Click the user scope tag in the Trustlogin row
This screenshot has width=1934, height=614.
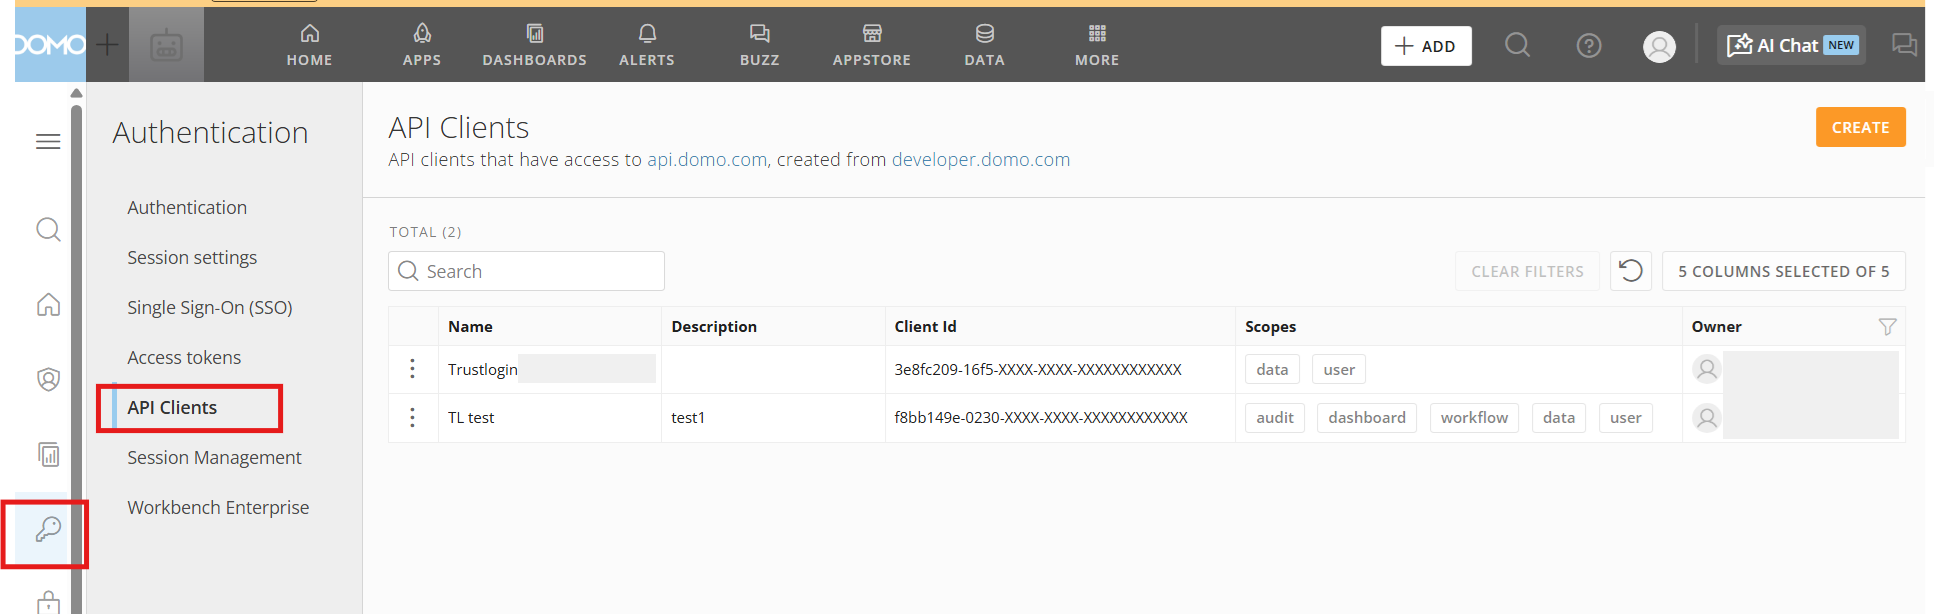click(1339, 369)
